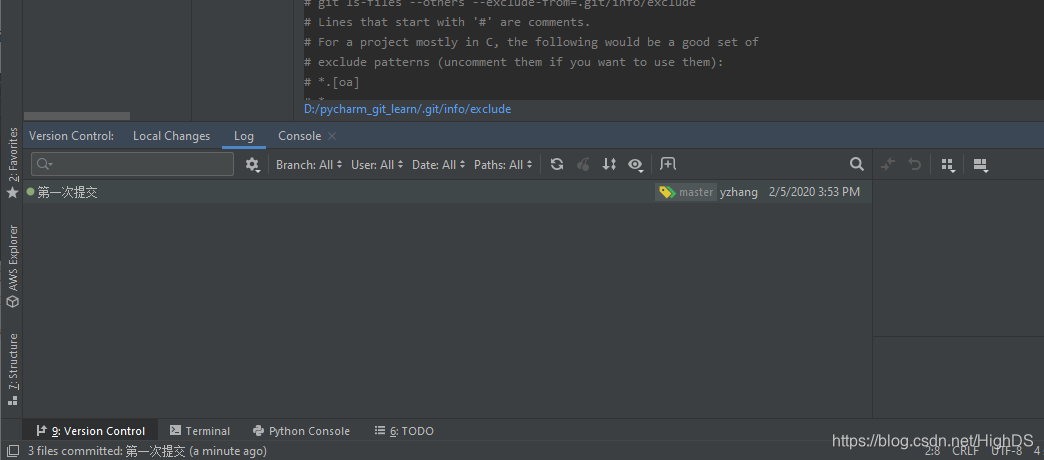Open the eye Quick Settings menu
Screen dimensions: 1044x460
pos(636,164)
